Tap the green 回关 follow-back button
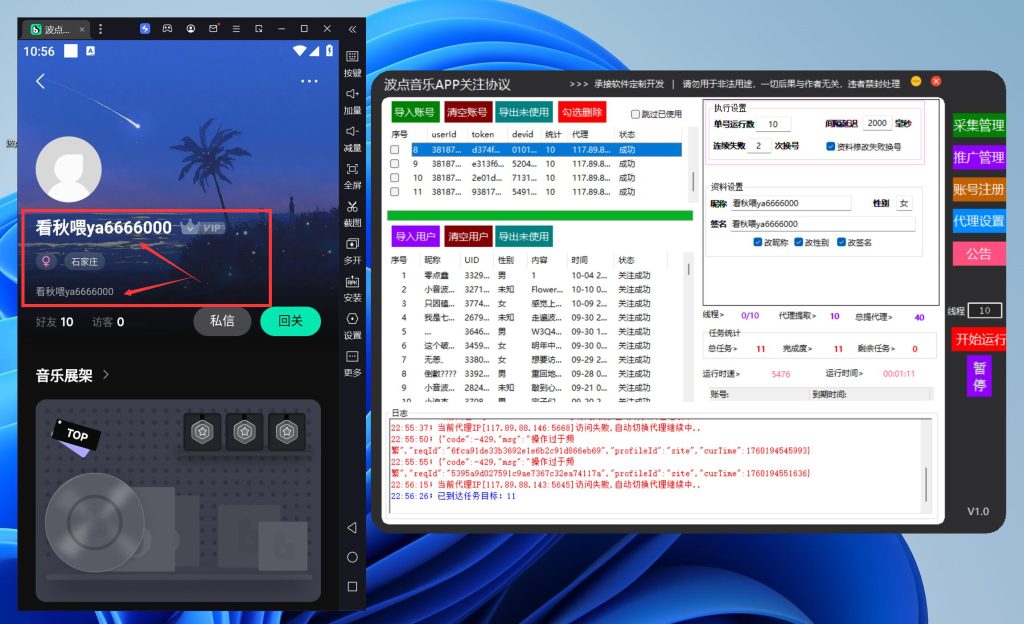The width and height of the screenshot is (1024, 624). (290, 321)
